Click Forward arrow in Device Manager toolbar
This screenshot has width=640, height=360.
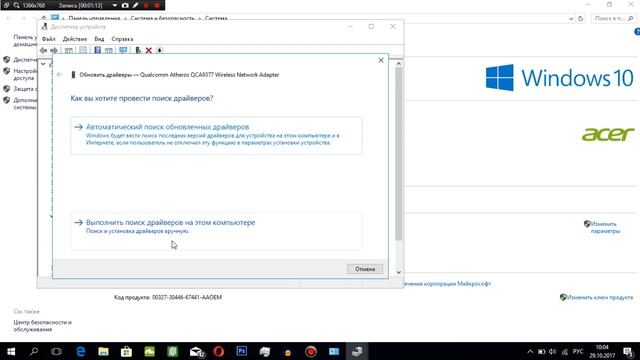pyautogui.click(x=54, y=50)
